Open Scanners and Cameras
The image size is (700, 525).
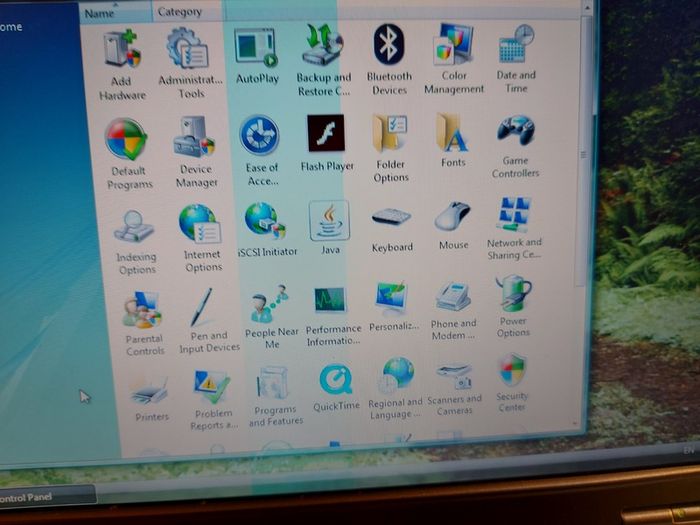pyautogui.click(x=454, y=388)
